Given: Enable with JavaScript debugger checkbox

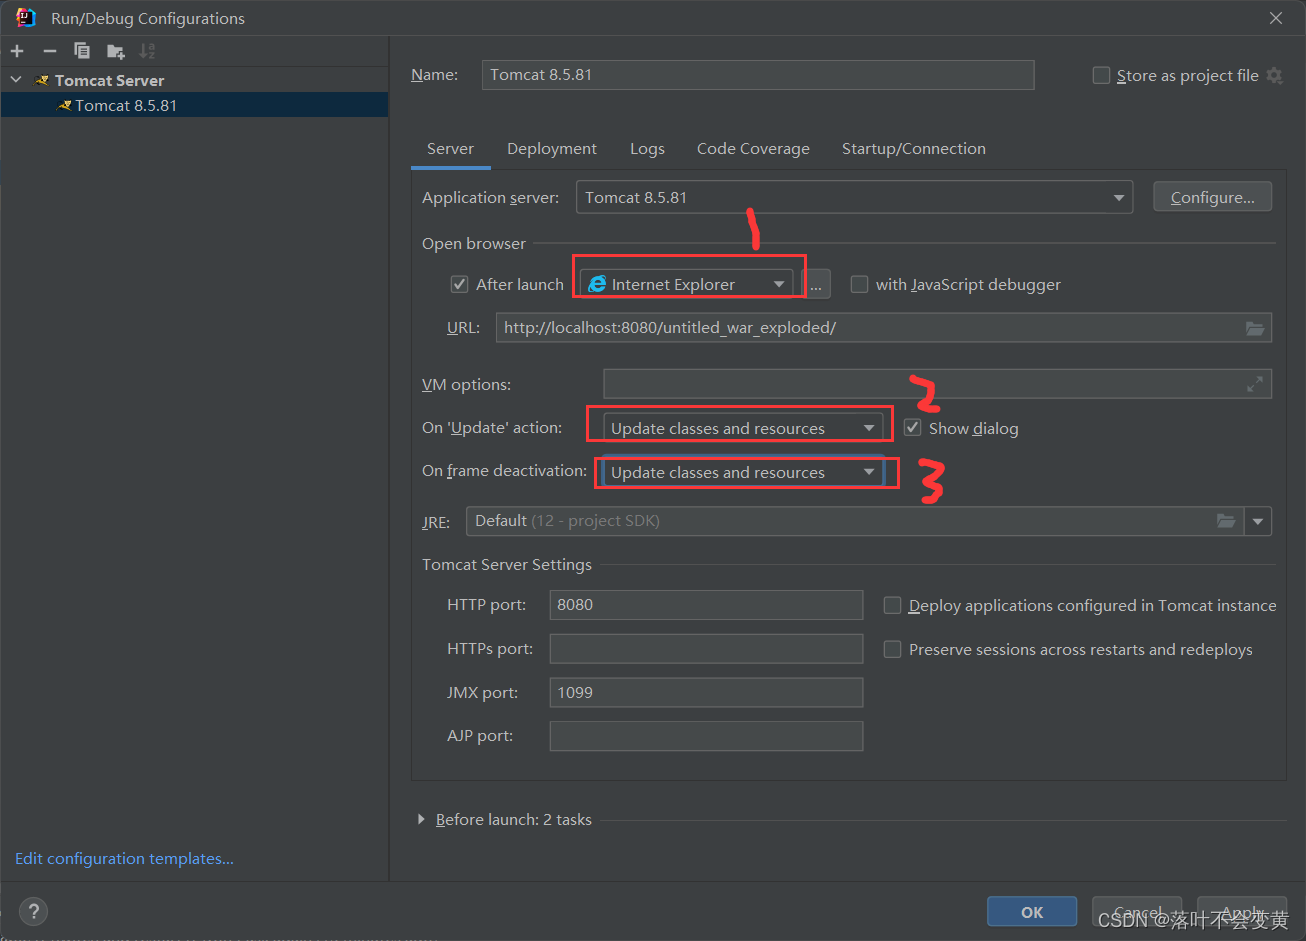Looking at the screenshot, I should [859, 284].
